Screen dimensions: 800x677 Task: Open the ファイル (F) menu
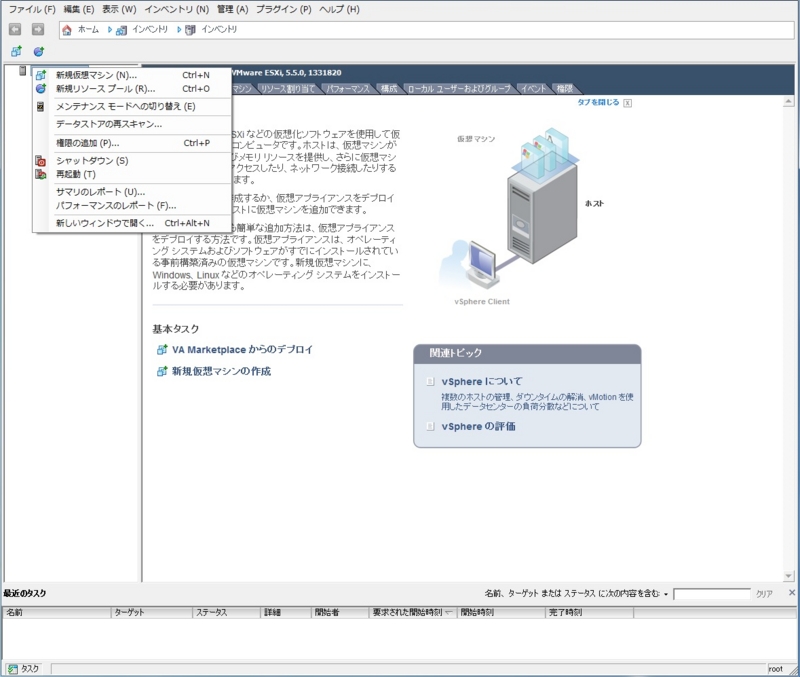click(32, 9)
